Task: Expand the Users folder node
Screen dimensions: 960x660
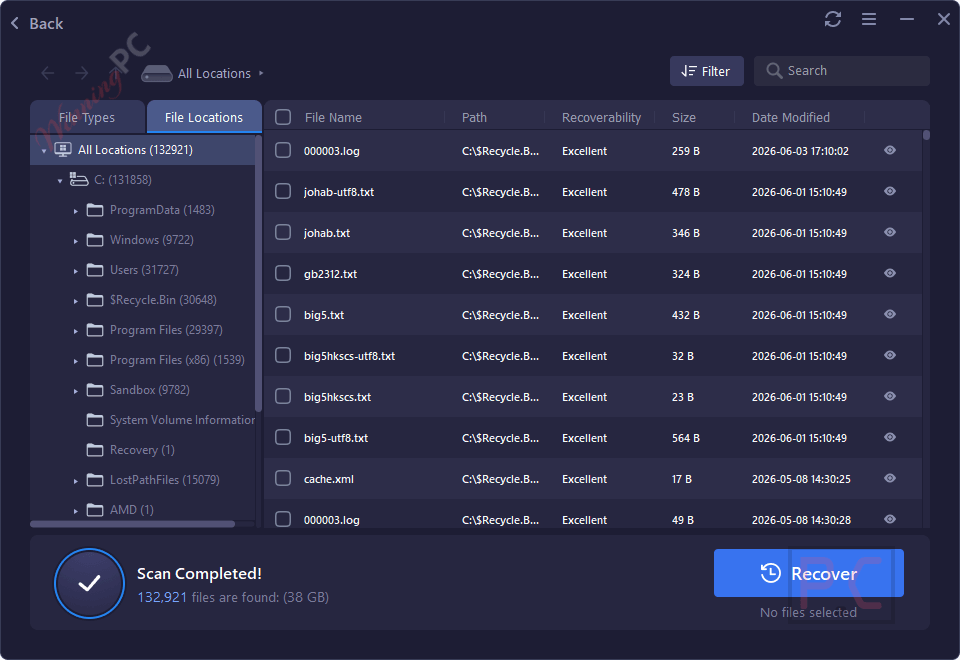Action: tap(75, 271)
